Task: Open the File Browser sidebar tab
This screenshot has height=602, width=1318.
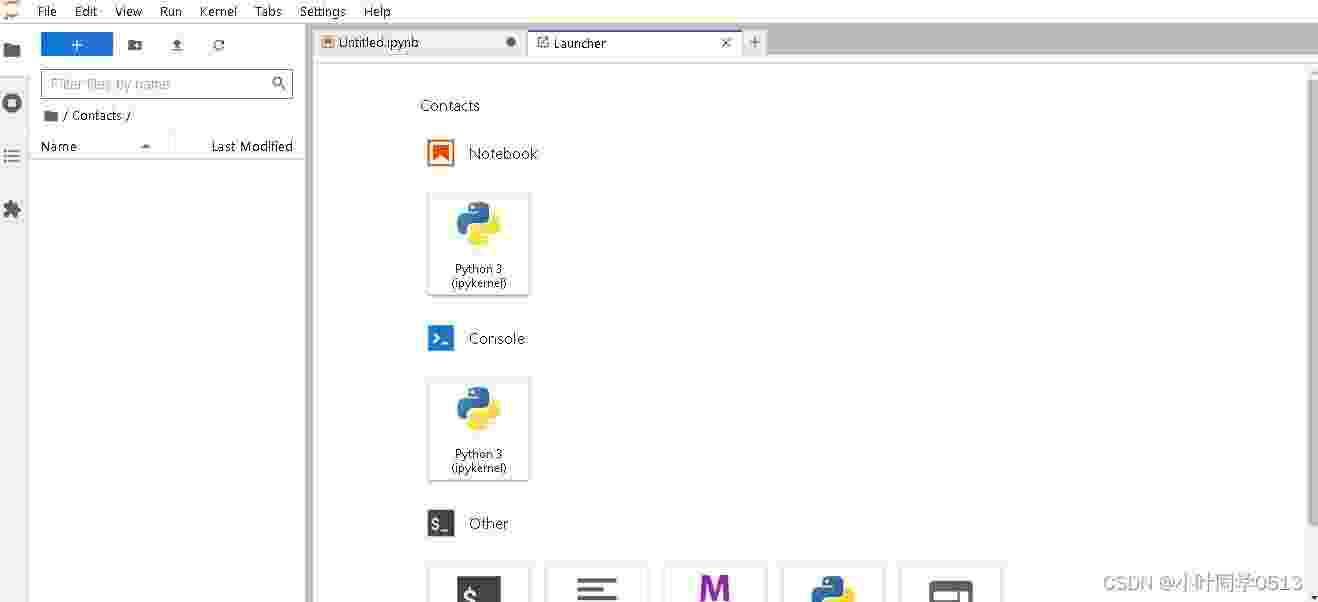Action: pyautogui.click(x=12, y=50)
